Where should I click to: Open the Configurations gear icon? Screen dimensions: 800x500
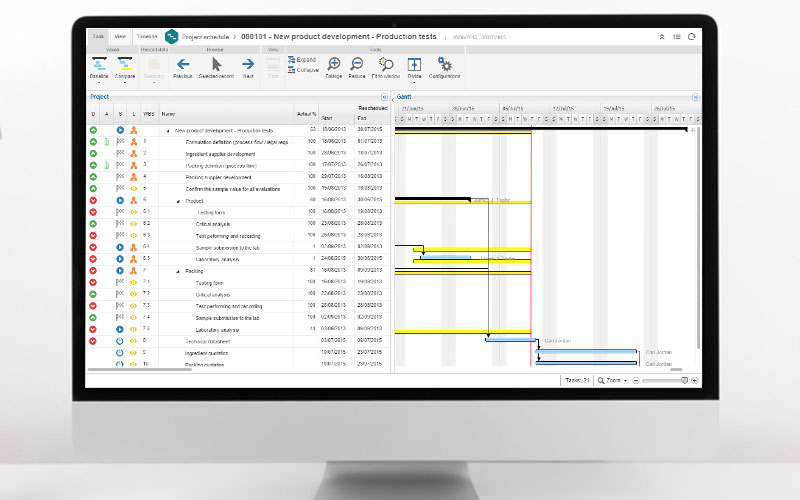tap(445, 64)
